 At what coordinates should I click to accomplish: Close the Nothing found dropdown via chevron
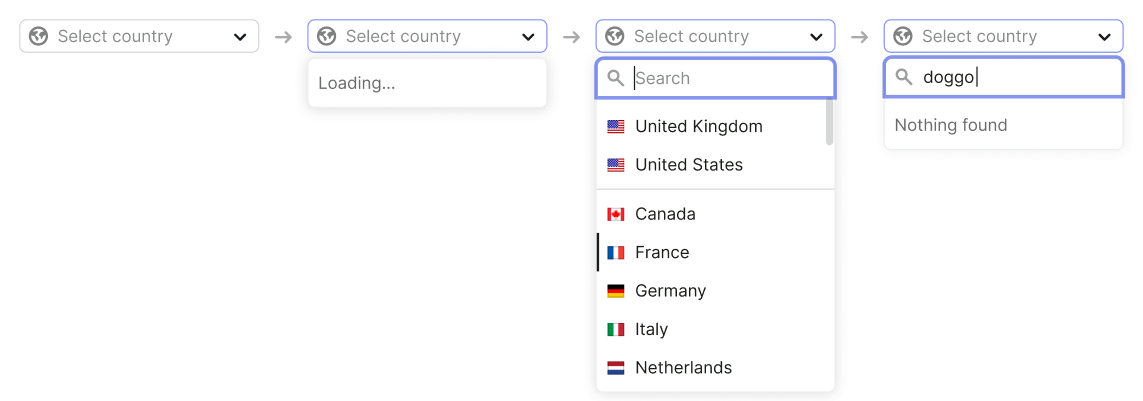(1105, 37)
